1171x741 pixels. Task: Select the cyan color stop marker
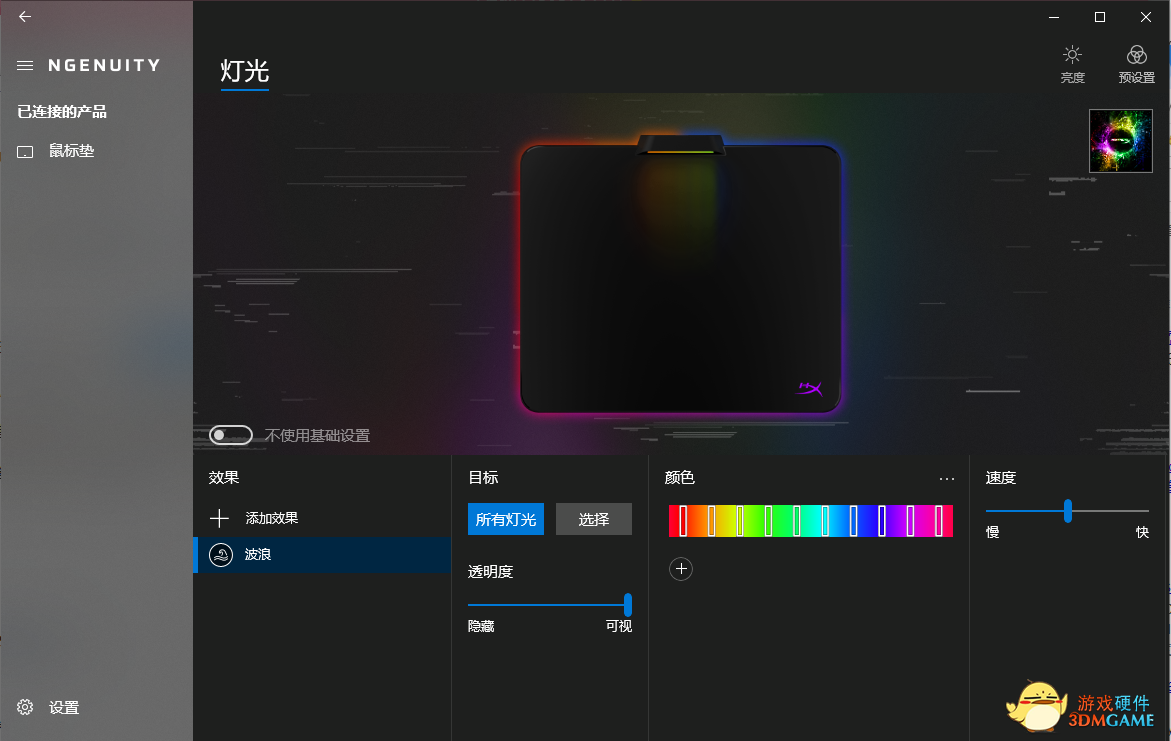824,521
